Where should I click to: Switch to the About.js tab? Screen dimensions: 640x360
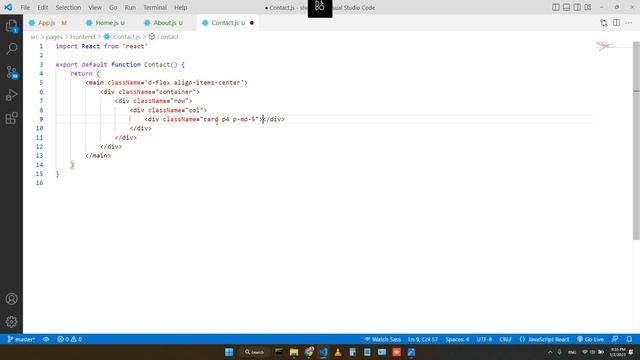[164, 23]
